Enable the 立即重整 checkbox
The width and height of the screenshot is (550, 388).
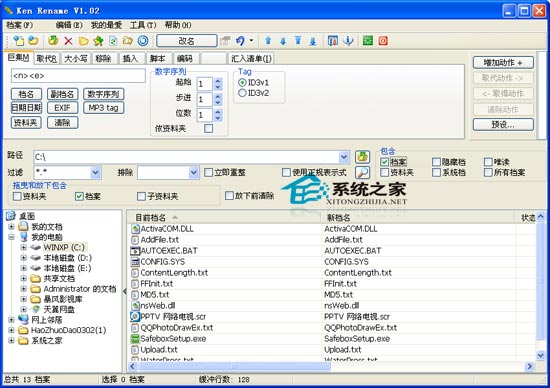pyautogui.click(x=208, y=172)
